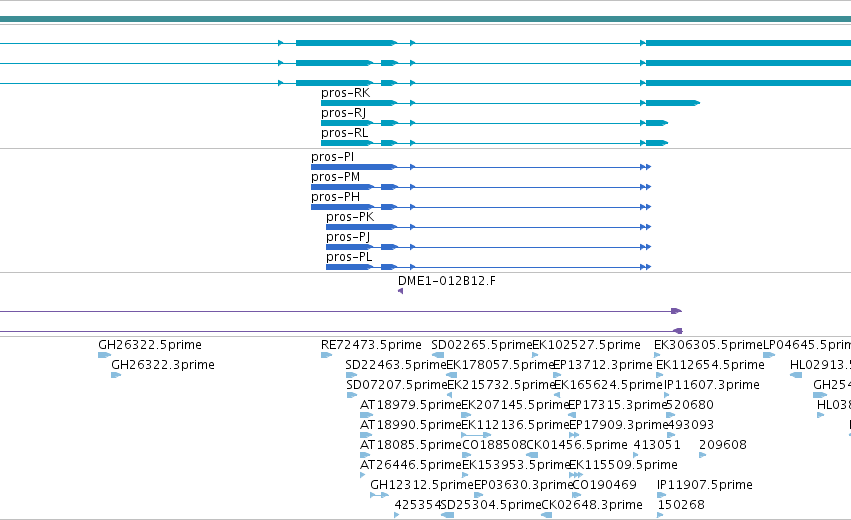Click the EK115509.5prime EST label

coord(623,465)
